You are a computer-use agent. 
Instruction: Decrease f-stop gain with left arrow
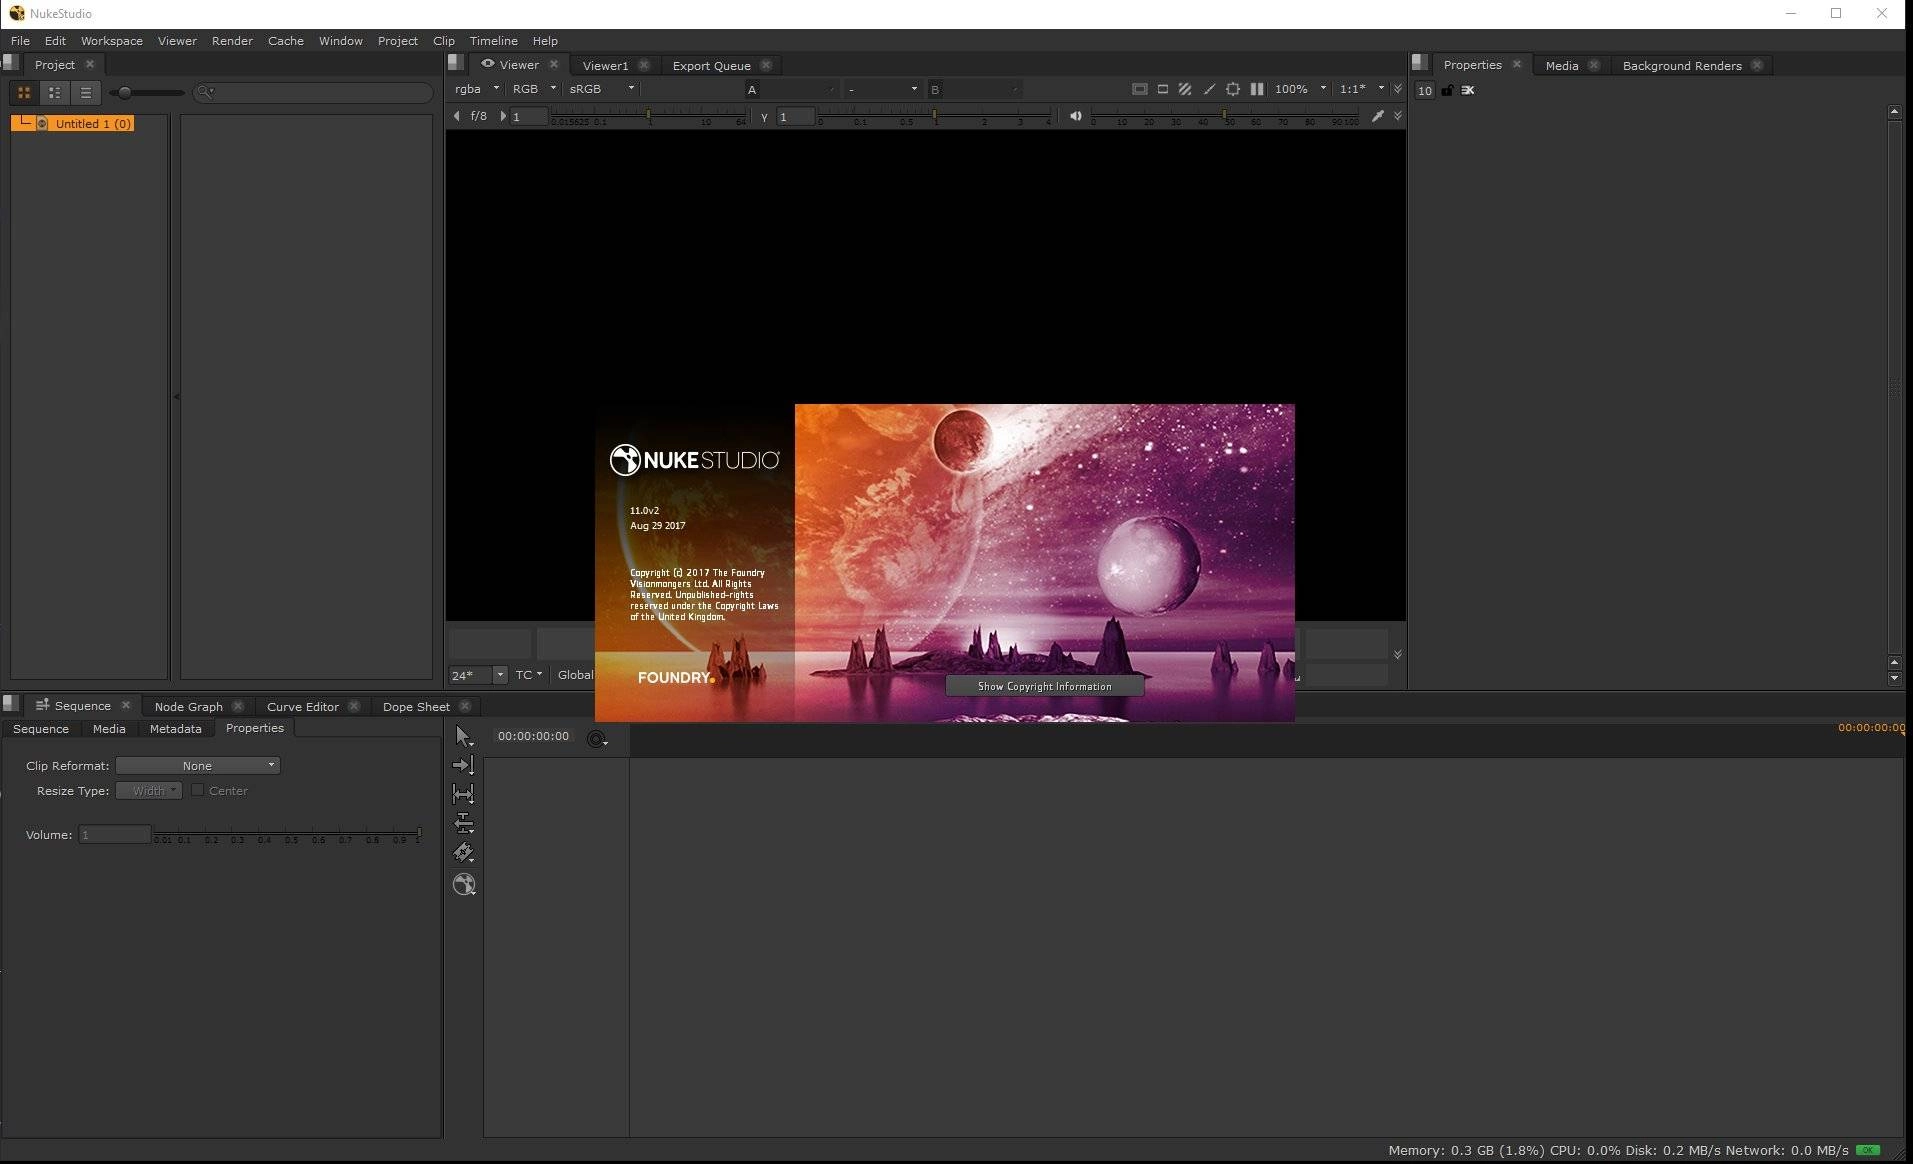[457, 116]
